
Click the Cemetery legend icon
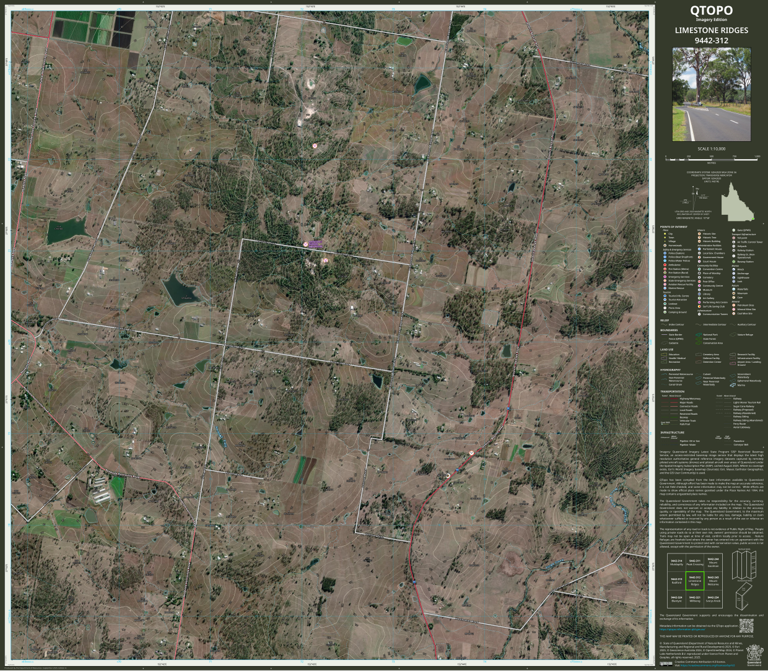(699, 277)
